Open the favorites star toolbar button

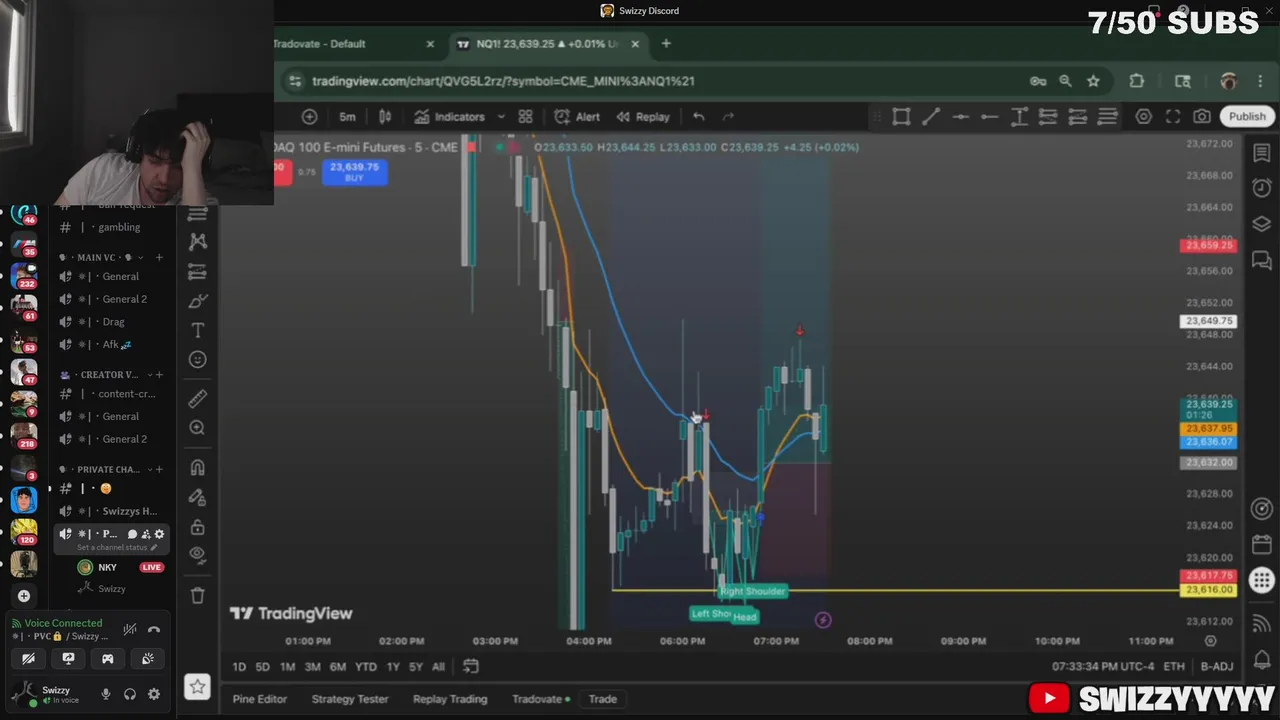[x=197, y=686]
